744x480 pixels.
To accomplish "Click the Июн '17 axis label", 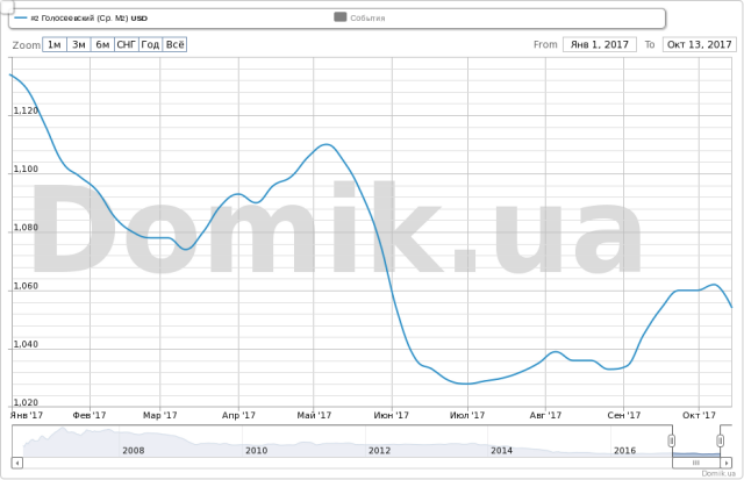I will (x=391, y=415).
